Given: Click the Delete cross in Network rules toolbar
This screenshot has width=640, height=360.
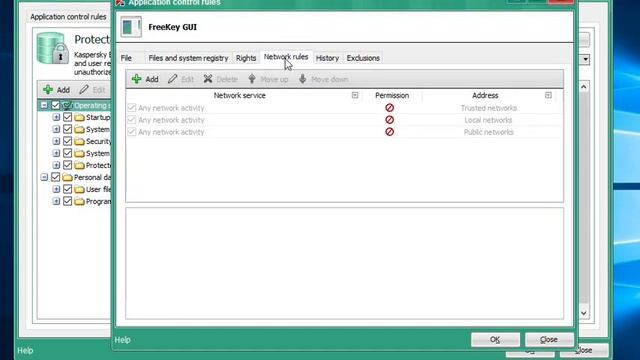Looking at the screenshot, I should click(220, 79).
